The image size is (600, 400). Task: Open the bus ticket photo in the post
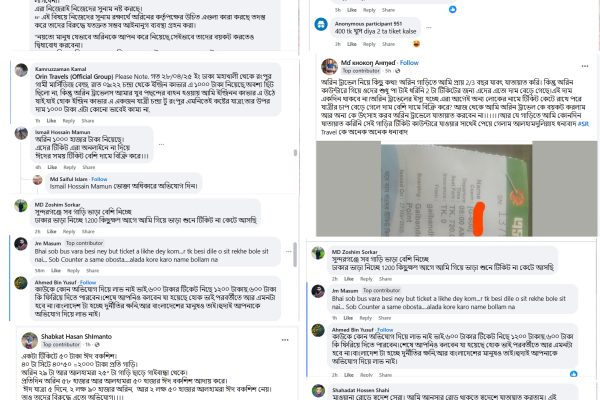click(456, 189)
